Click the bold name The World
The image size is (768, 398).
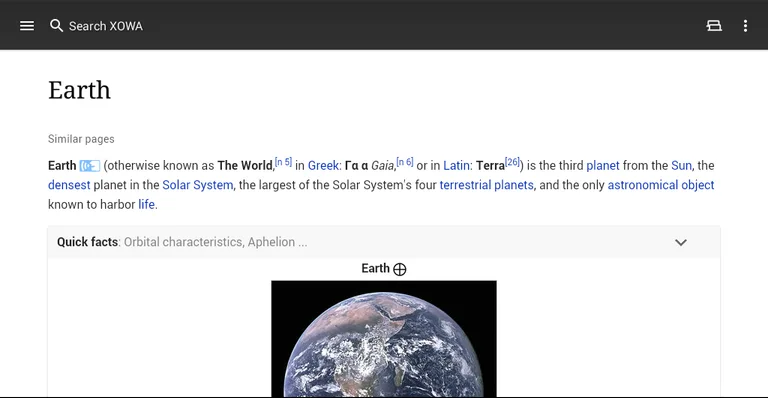[x=245, y=165]
